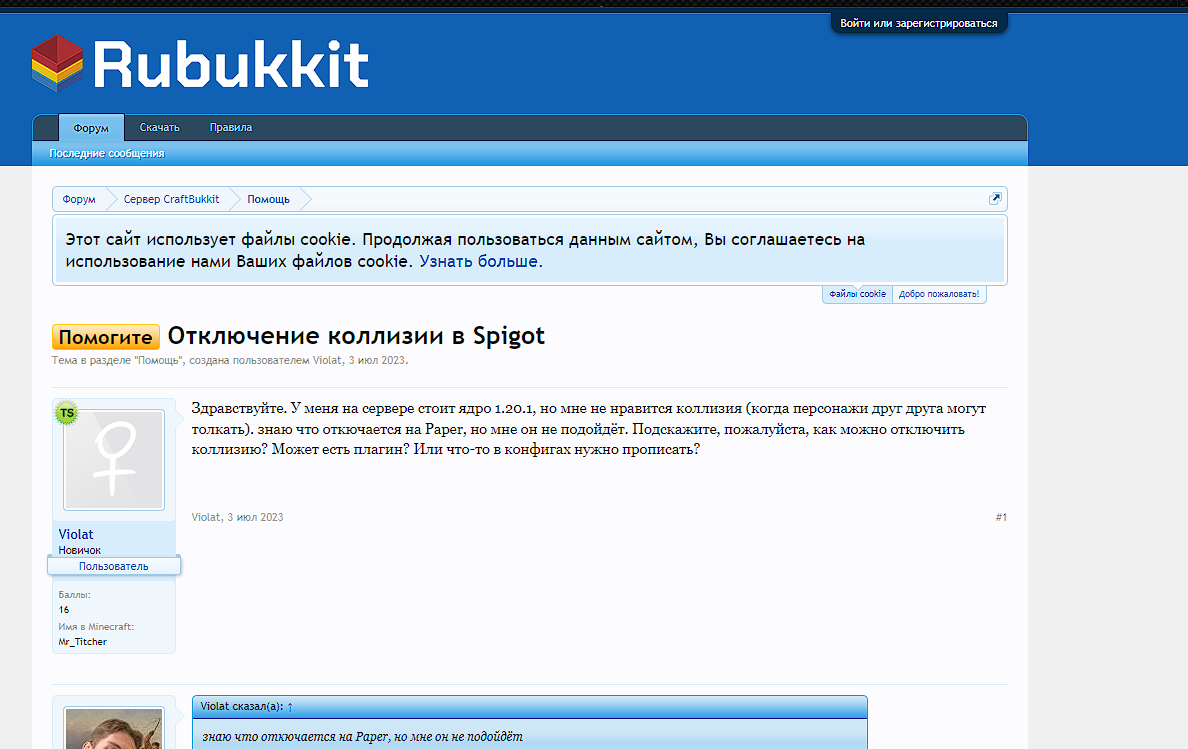Click the up arrow in Violat quote header
The width and height of the screenshot is (1188, 749).
(x=289, y=707)
